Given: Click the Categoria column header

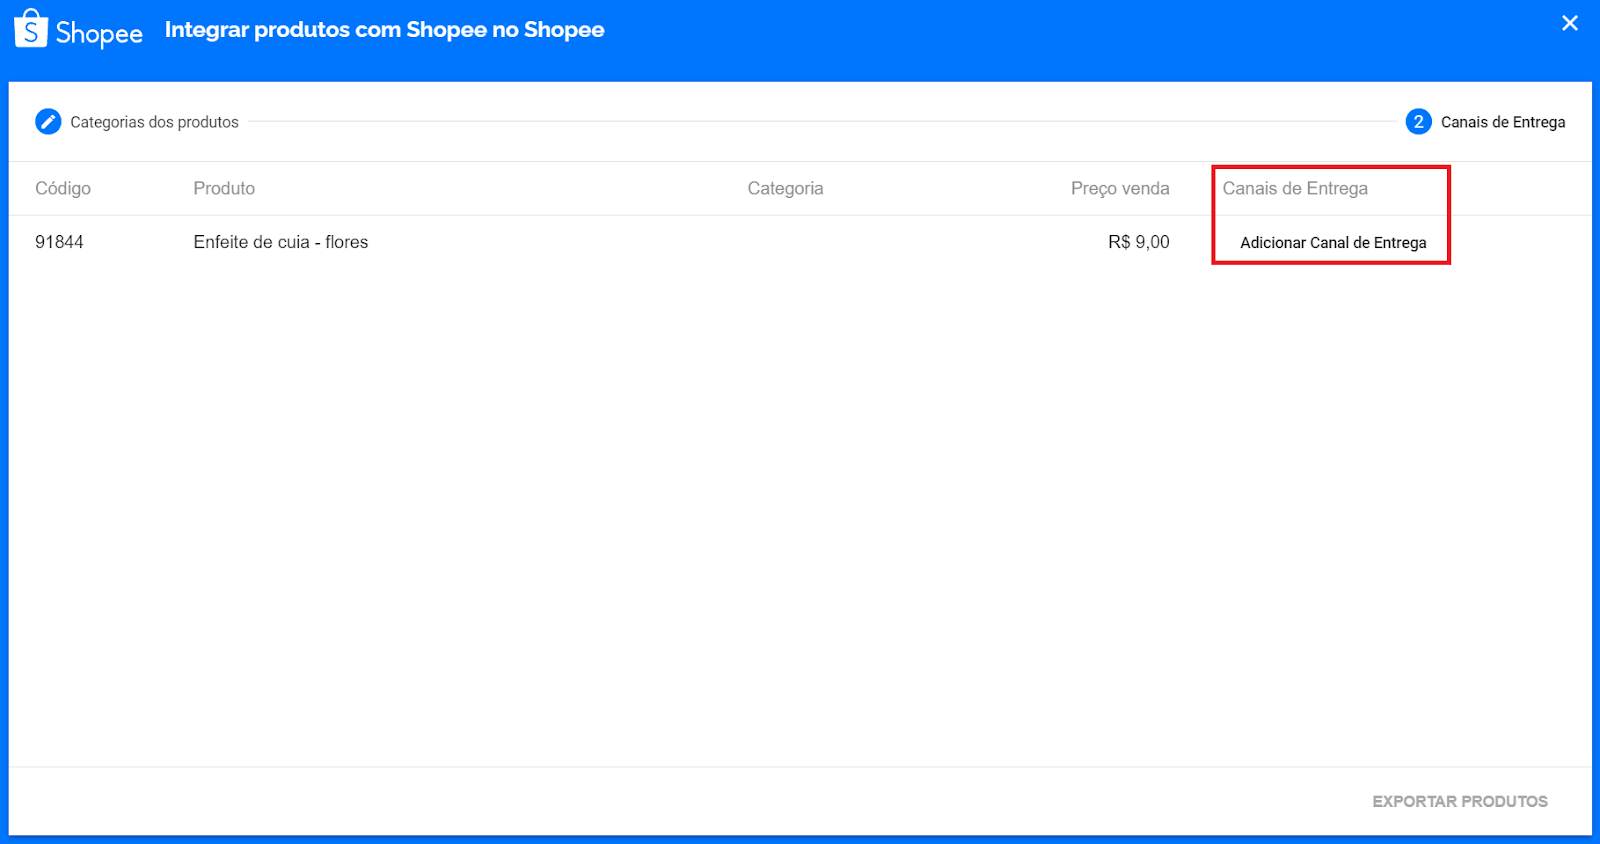Looking at the screenshot, I should click(x=785, y=188).
